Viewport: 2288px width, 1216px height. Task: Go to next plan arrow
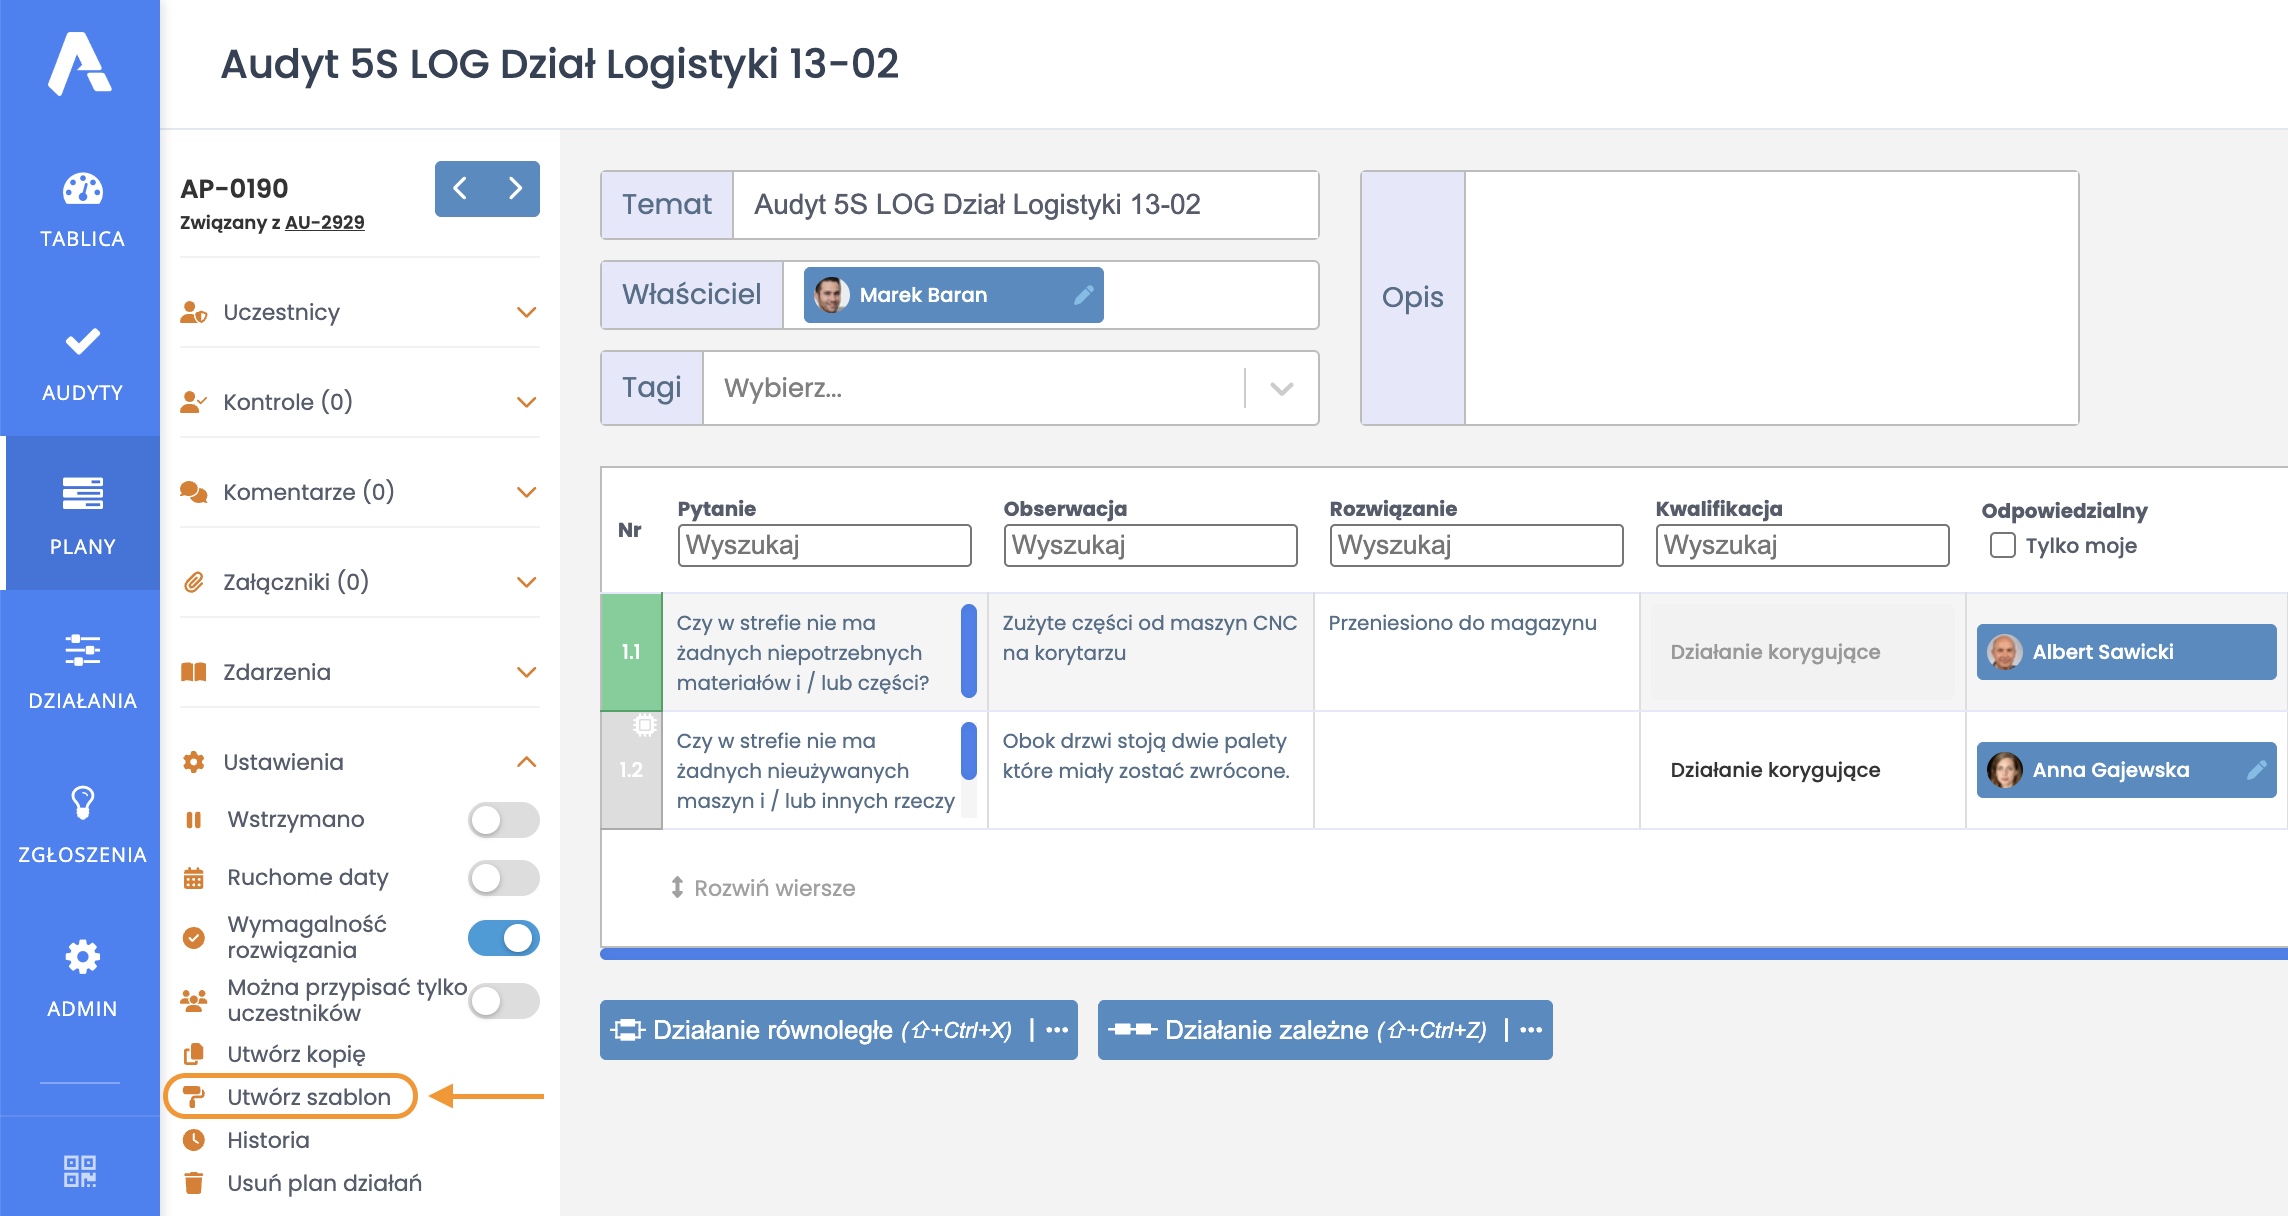tap(515, 188)
